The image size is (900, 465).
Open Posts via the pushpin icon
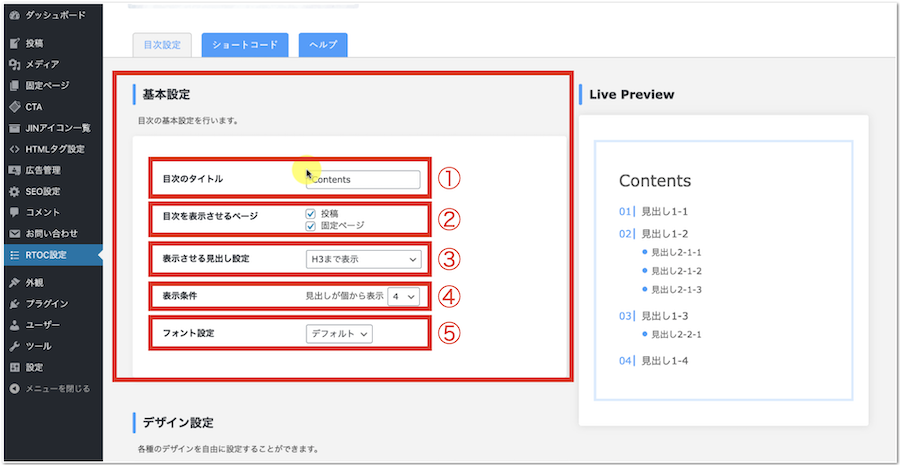(14, 43)
